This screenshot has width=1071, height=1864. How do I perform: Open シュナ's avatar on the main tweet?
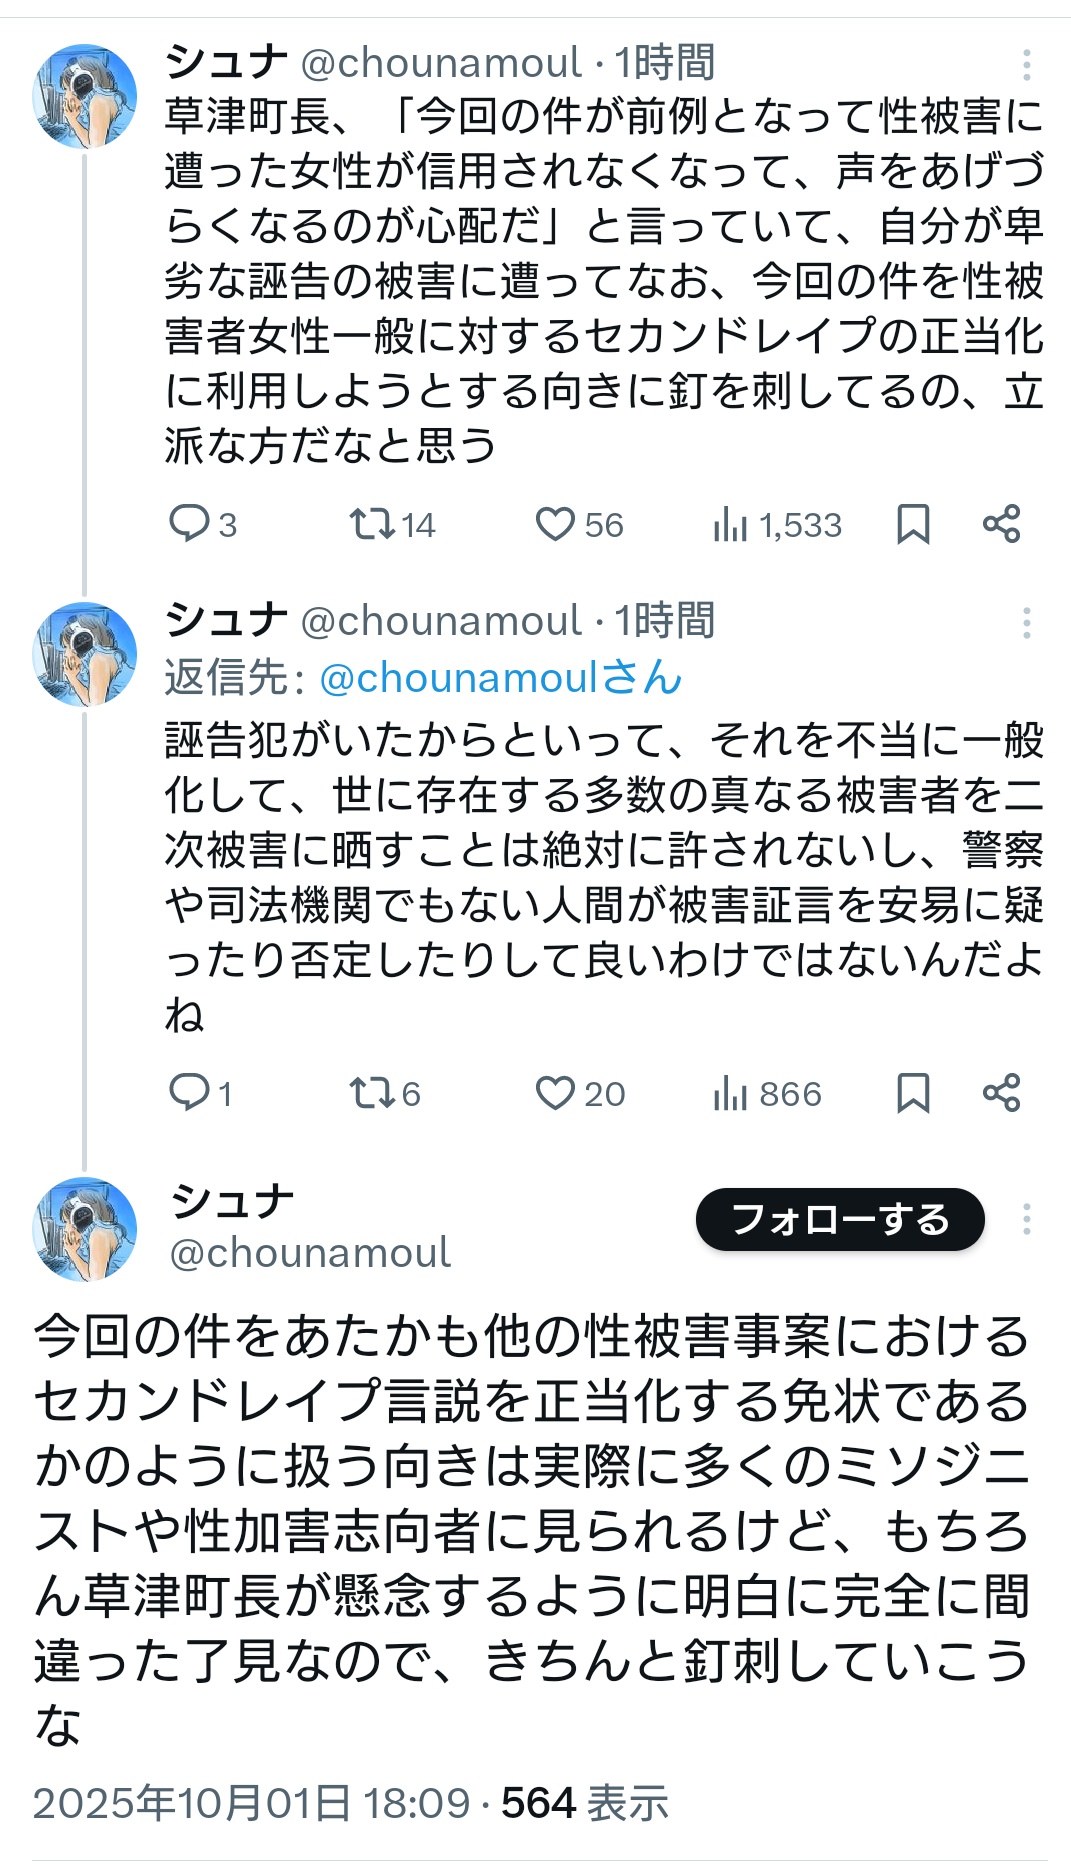85,1229
